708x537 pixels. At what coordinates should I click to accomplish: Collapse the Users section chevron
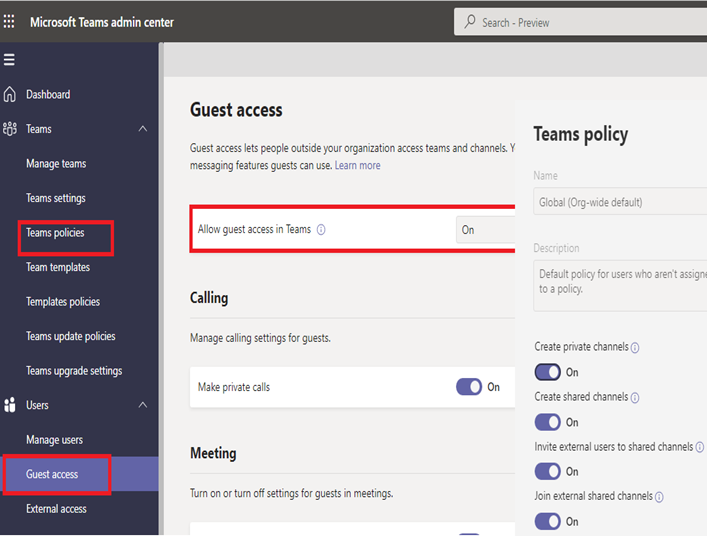pos(143,405)
